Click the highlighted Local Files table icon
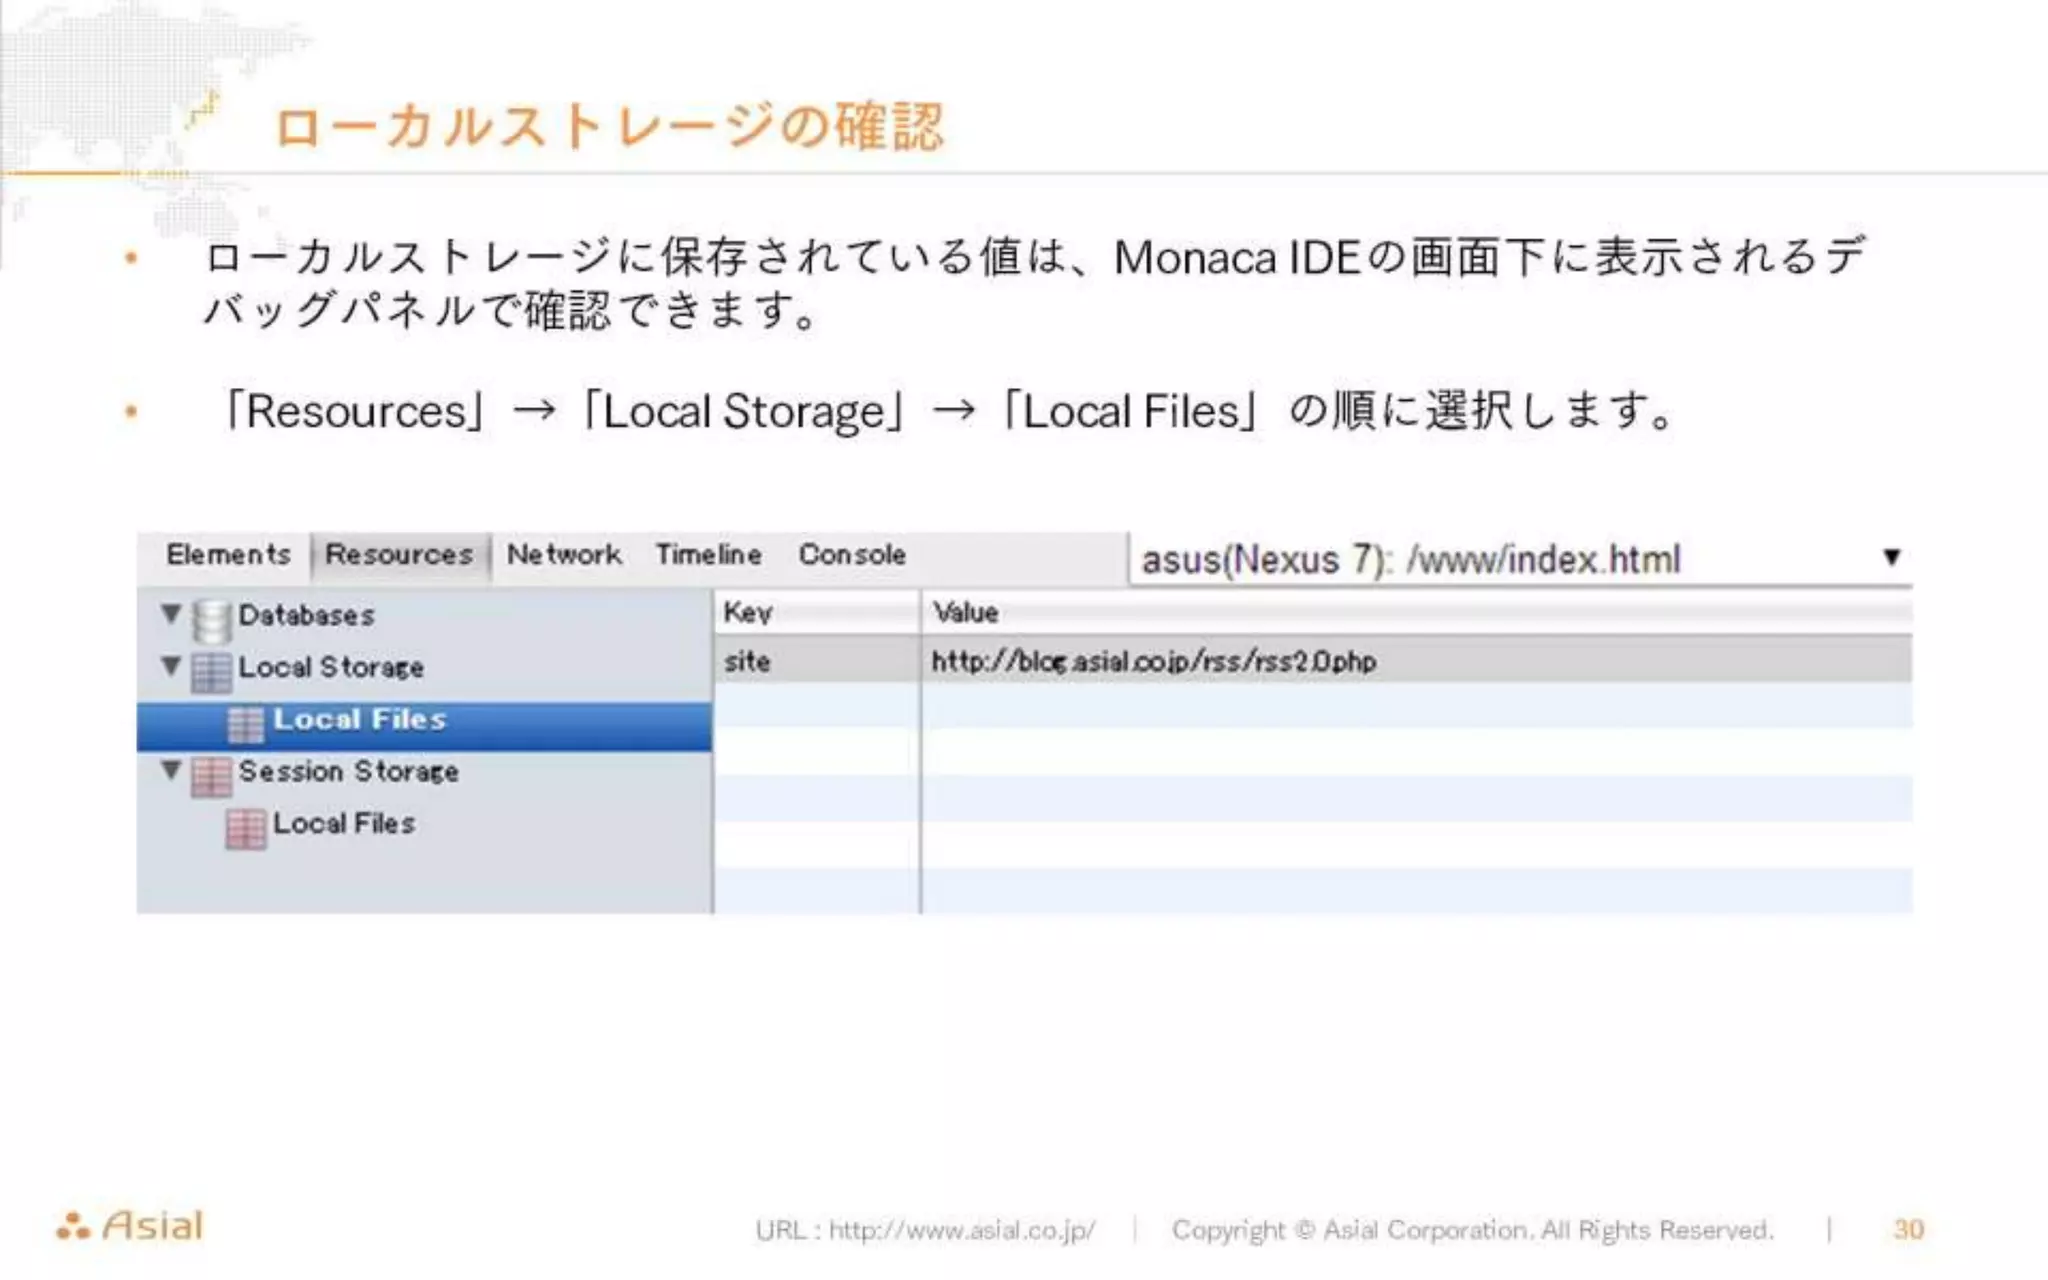The width and height of the screenshot is (2048, 1280). pyautogui.click(x=246, y=724)
